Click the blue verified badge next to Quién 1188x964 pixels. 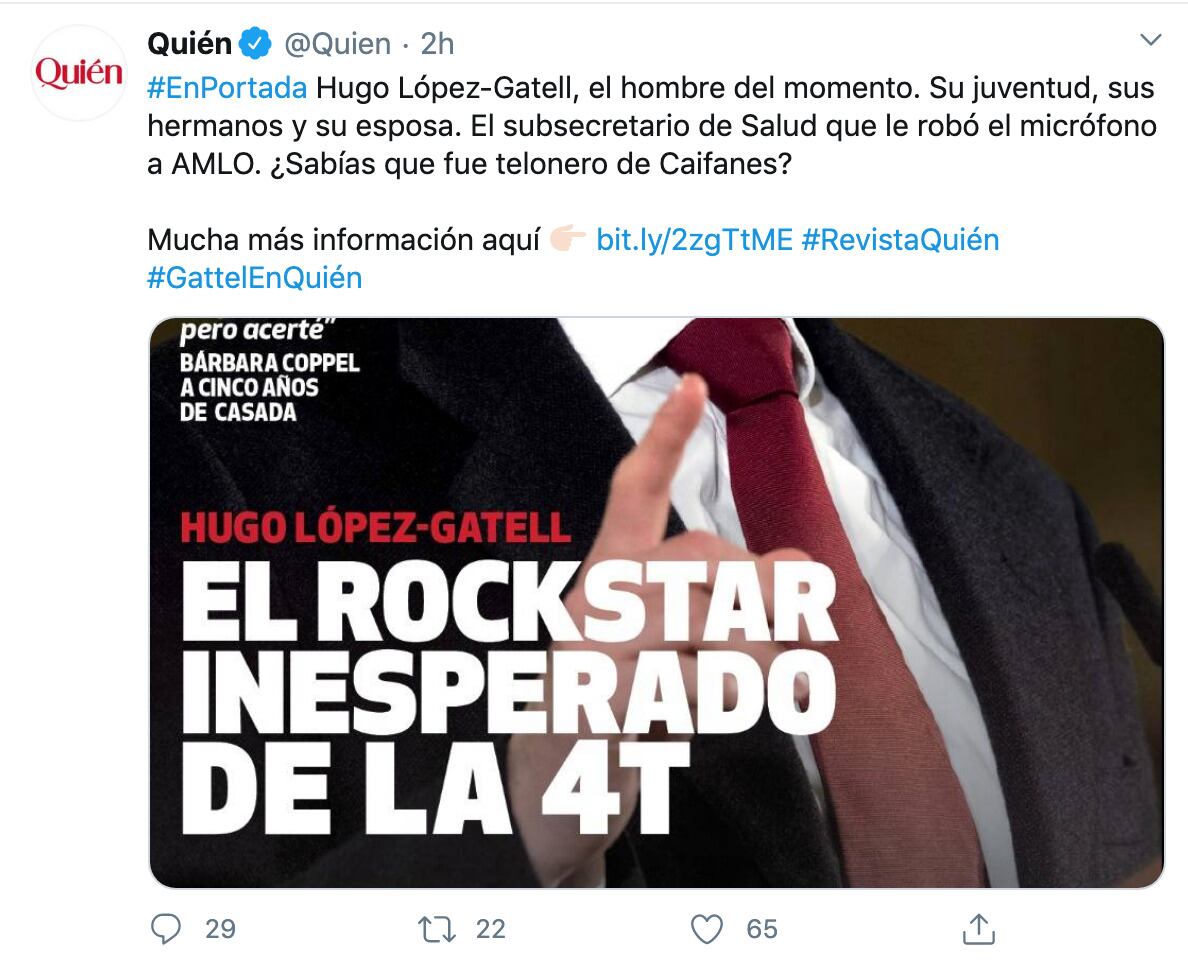pos(255,44)
